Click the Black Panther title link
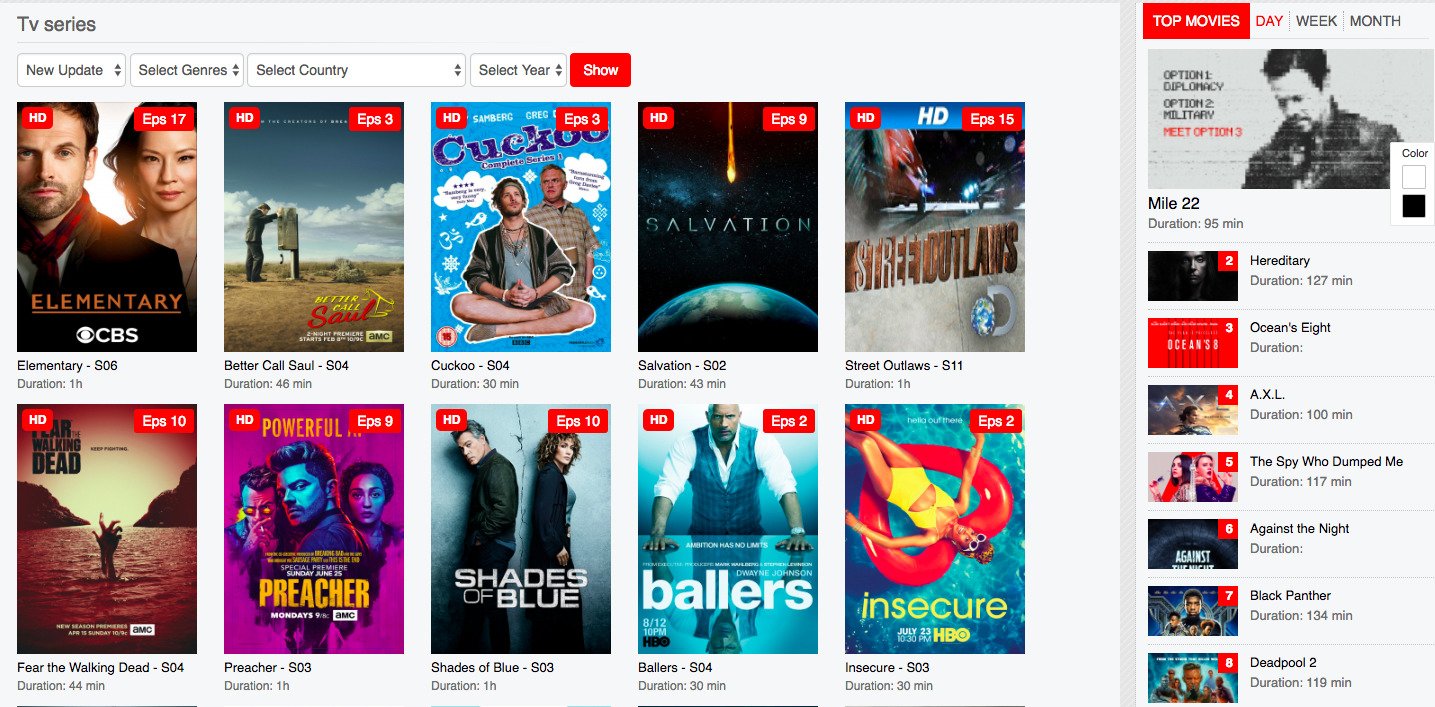This screenshot has height=707, width=1435. click(x=1290, y=596)
